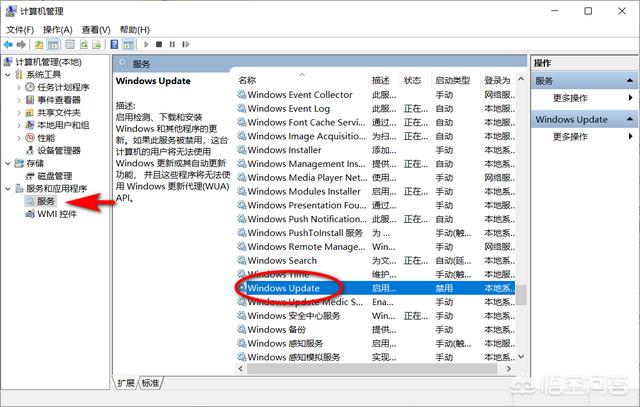Click the Back arrow toolbar icon
This screenshot has height=407, width=640.
click(x=8, y=44)
